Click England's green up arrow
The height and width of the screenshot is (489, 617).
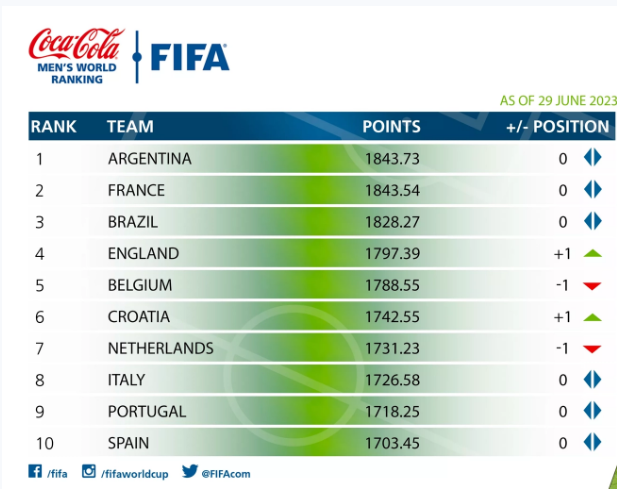click(x=592, y=254)
